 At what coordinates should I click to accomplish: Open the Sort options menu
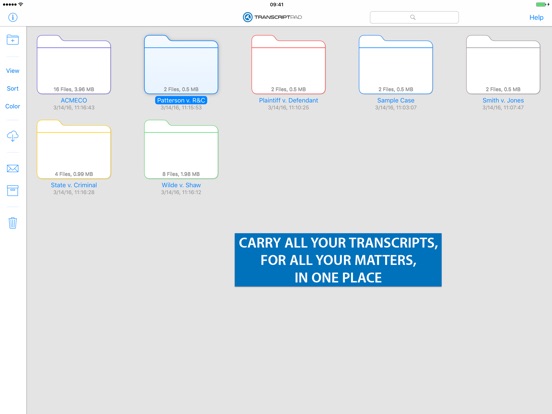(x=13, y=88)
